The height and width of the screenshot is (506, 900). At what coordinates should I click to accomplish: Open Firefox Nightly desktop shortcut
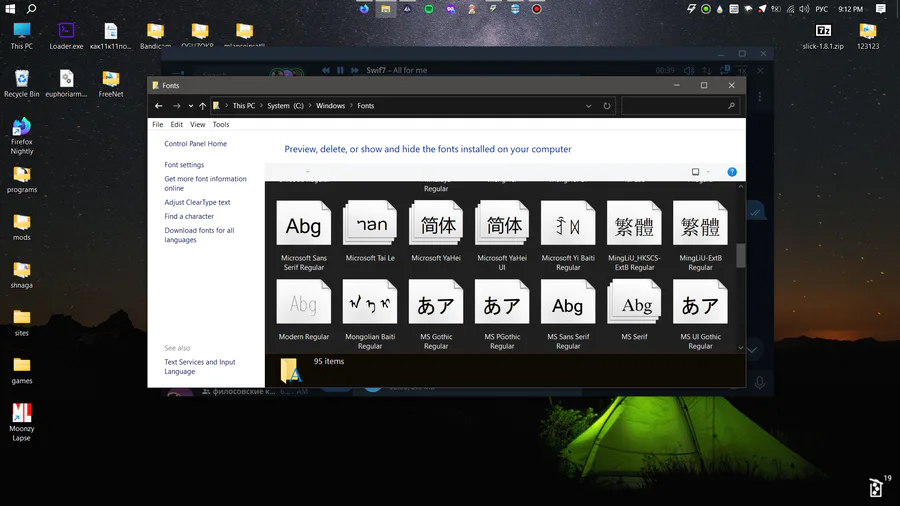[21, 135]
